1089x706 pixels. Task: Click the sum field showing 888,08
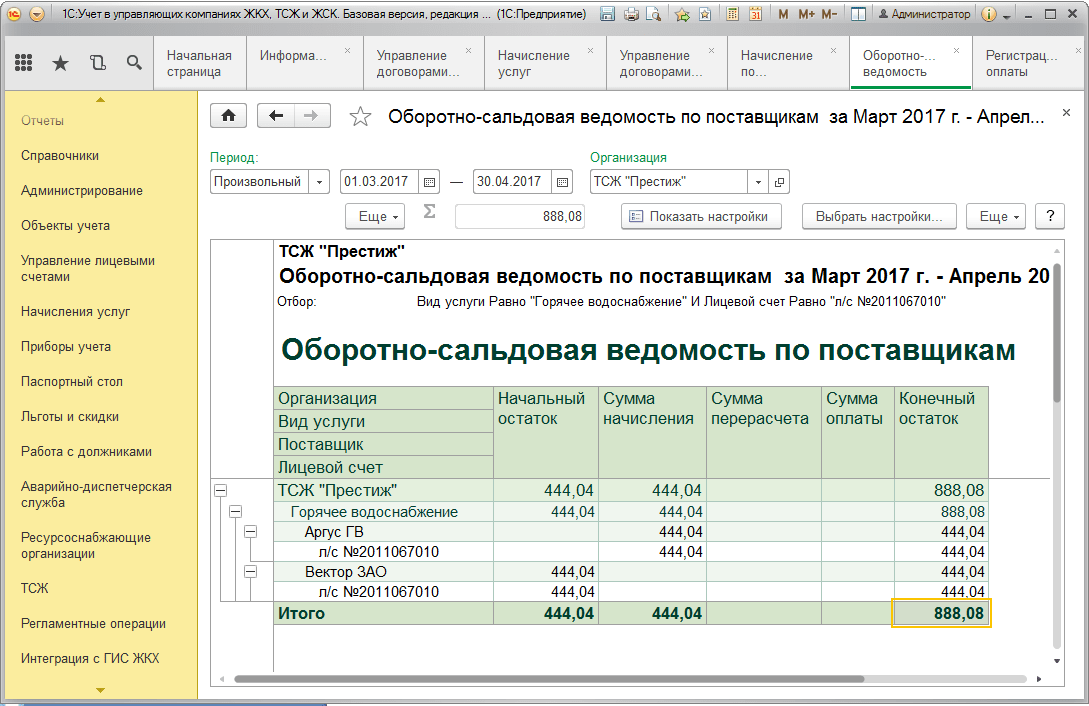(x=519, y=217)
